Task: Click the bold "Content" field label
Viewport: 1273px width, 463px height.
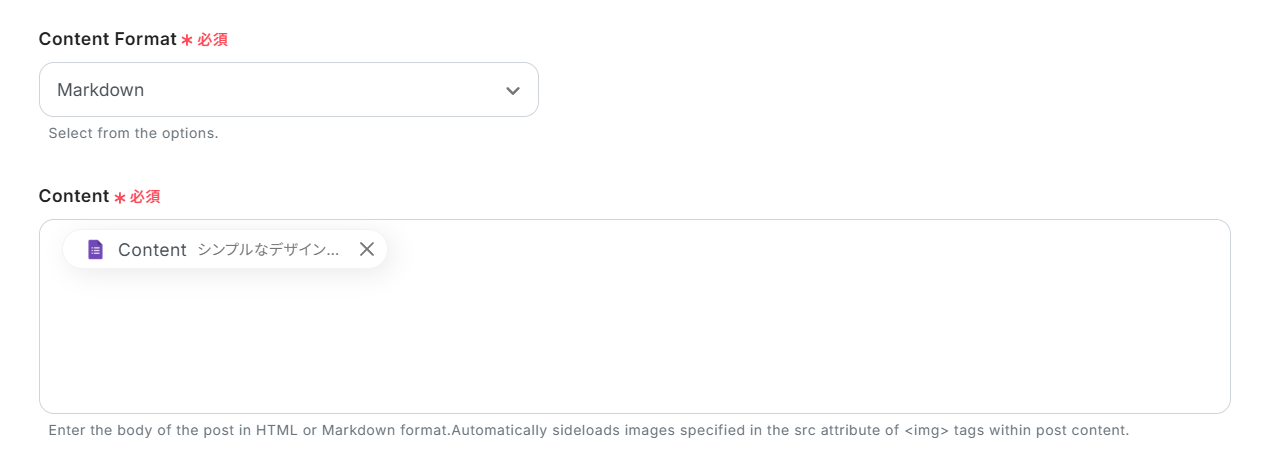Action: tap(73, 197)
